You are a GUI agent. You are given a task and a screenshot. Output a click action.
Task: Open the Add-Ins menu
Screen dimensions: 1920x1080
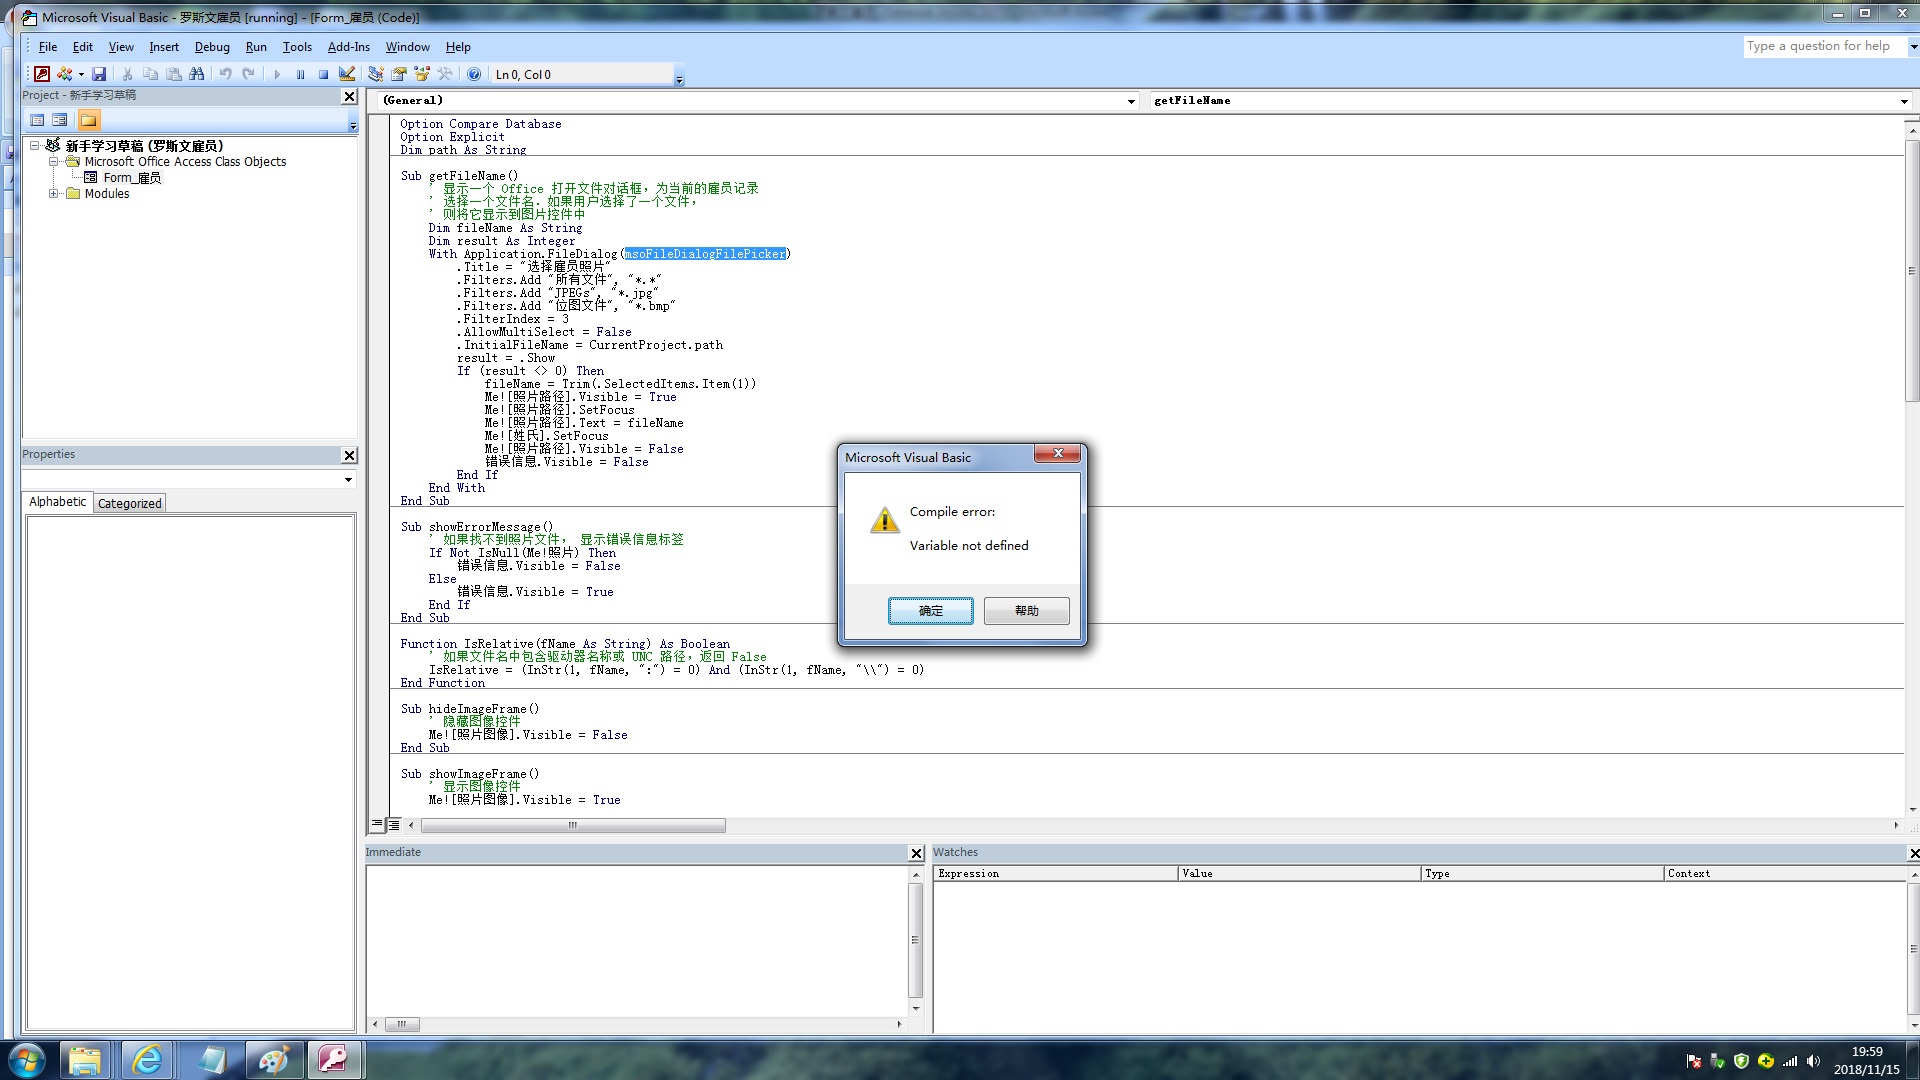(349, 47)
